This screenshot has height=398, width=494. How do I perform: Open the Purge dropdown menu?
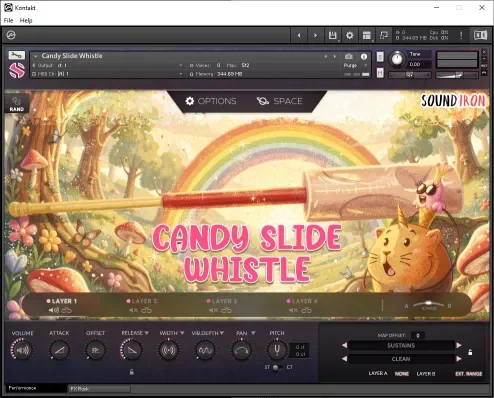356,65
